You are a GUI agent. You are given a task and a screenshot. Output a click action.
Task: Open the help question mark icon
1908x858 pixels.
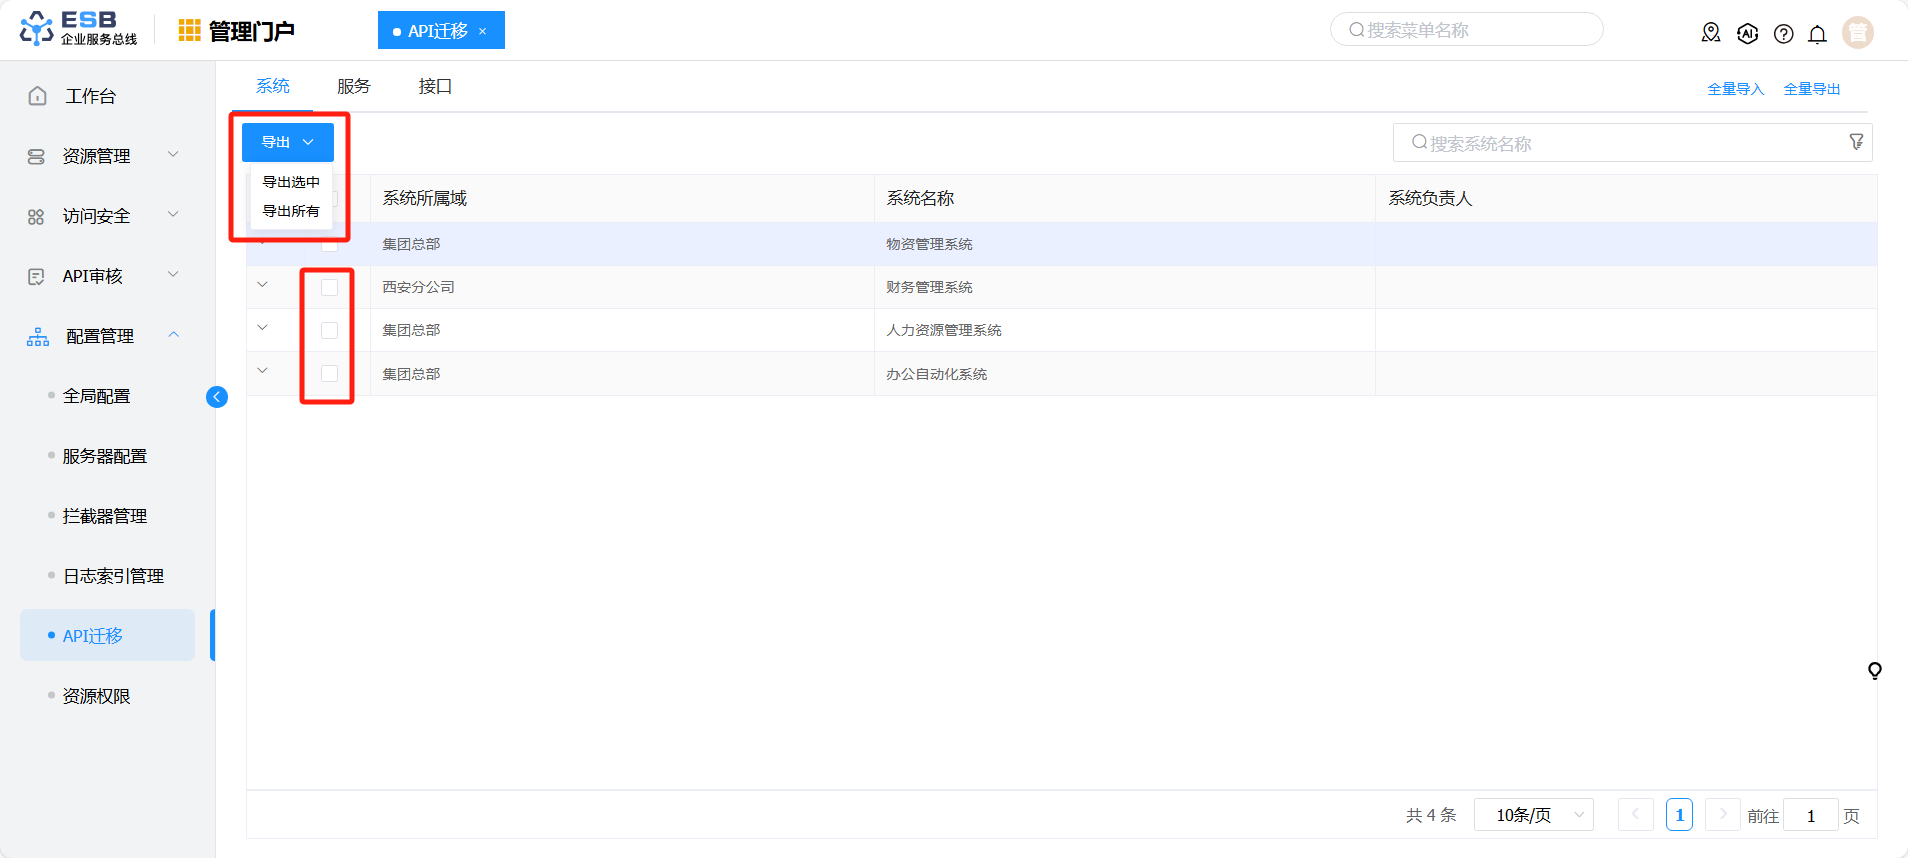click(1783, 34)
